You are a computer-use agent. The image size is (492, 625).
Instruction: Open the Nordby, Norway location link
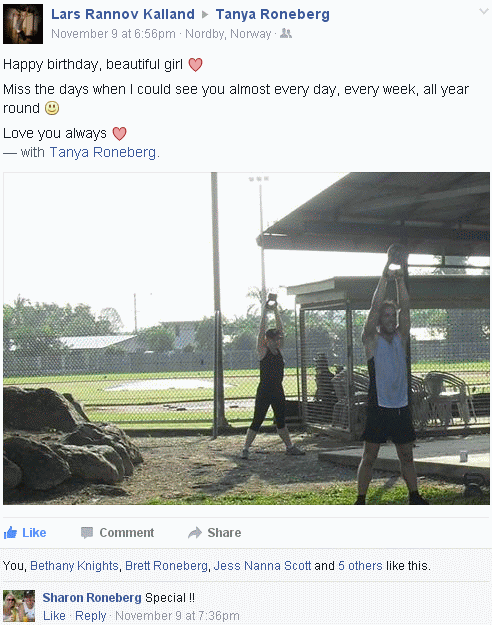[228, 34]
